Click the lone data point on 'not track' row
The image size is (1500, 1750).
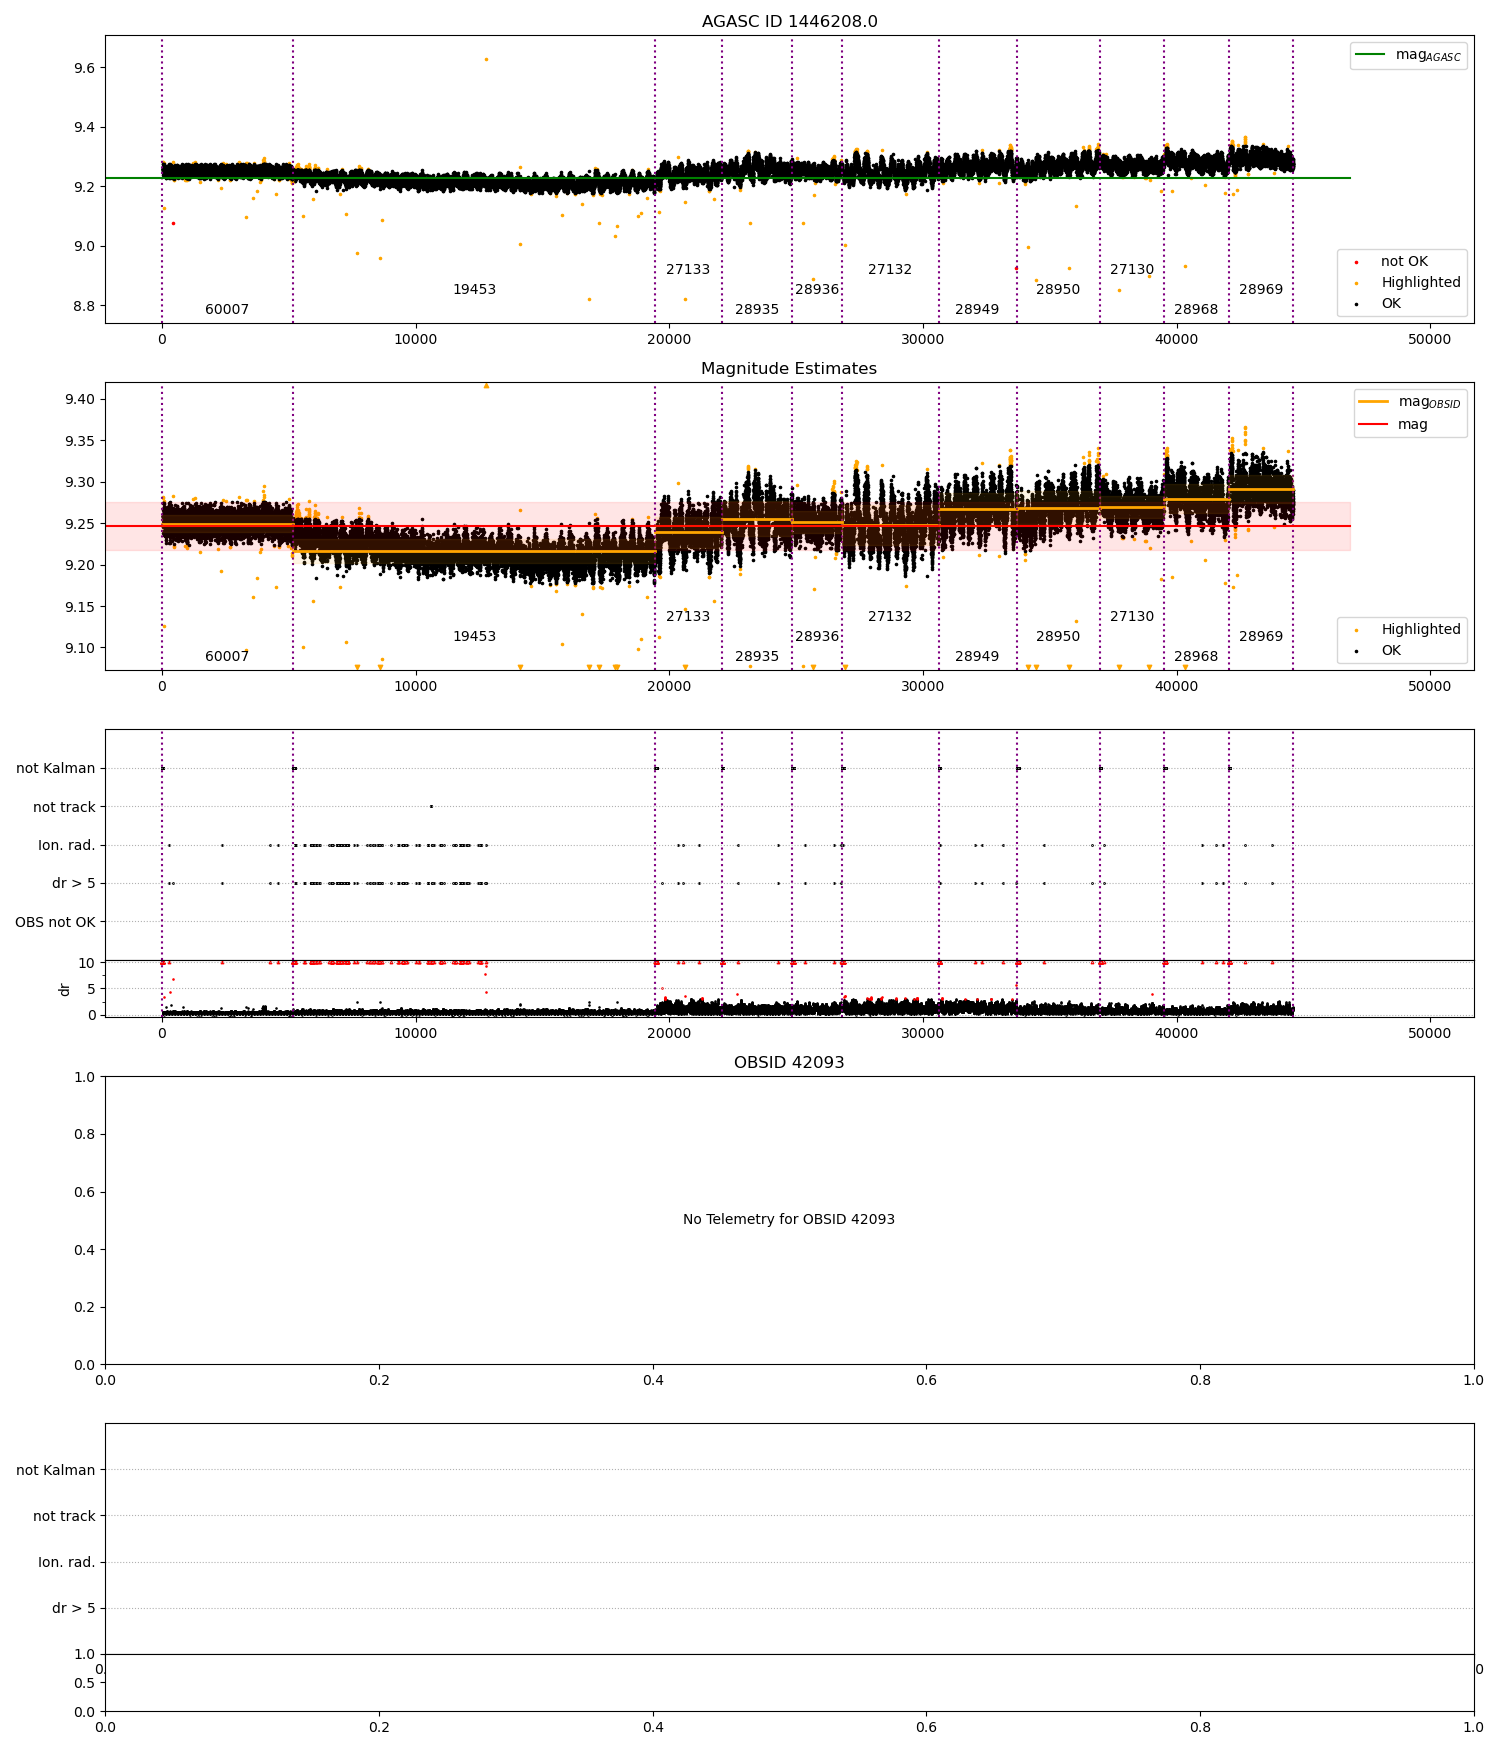point(431,806)
